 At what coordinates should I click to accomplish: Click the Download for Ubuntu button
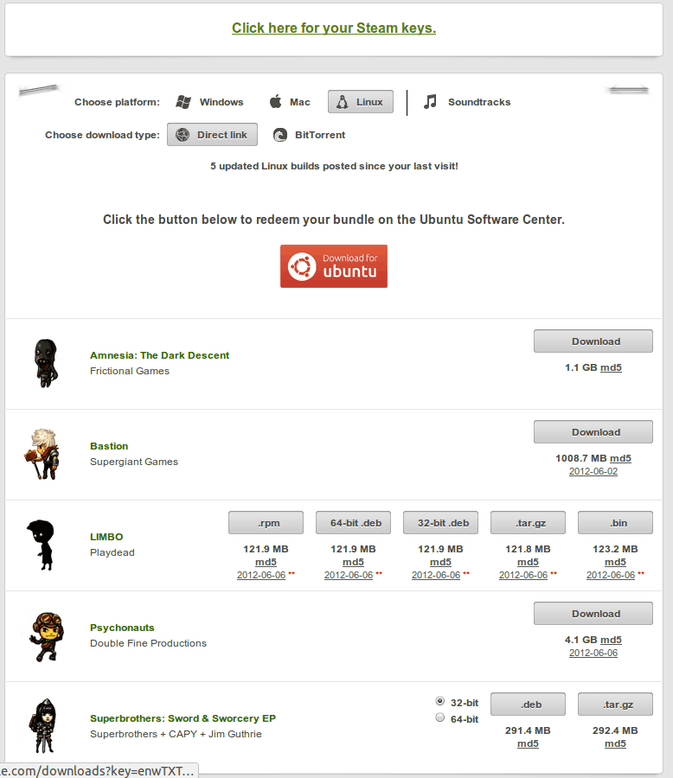333,266
